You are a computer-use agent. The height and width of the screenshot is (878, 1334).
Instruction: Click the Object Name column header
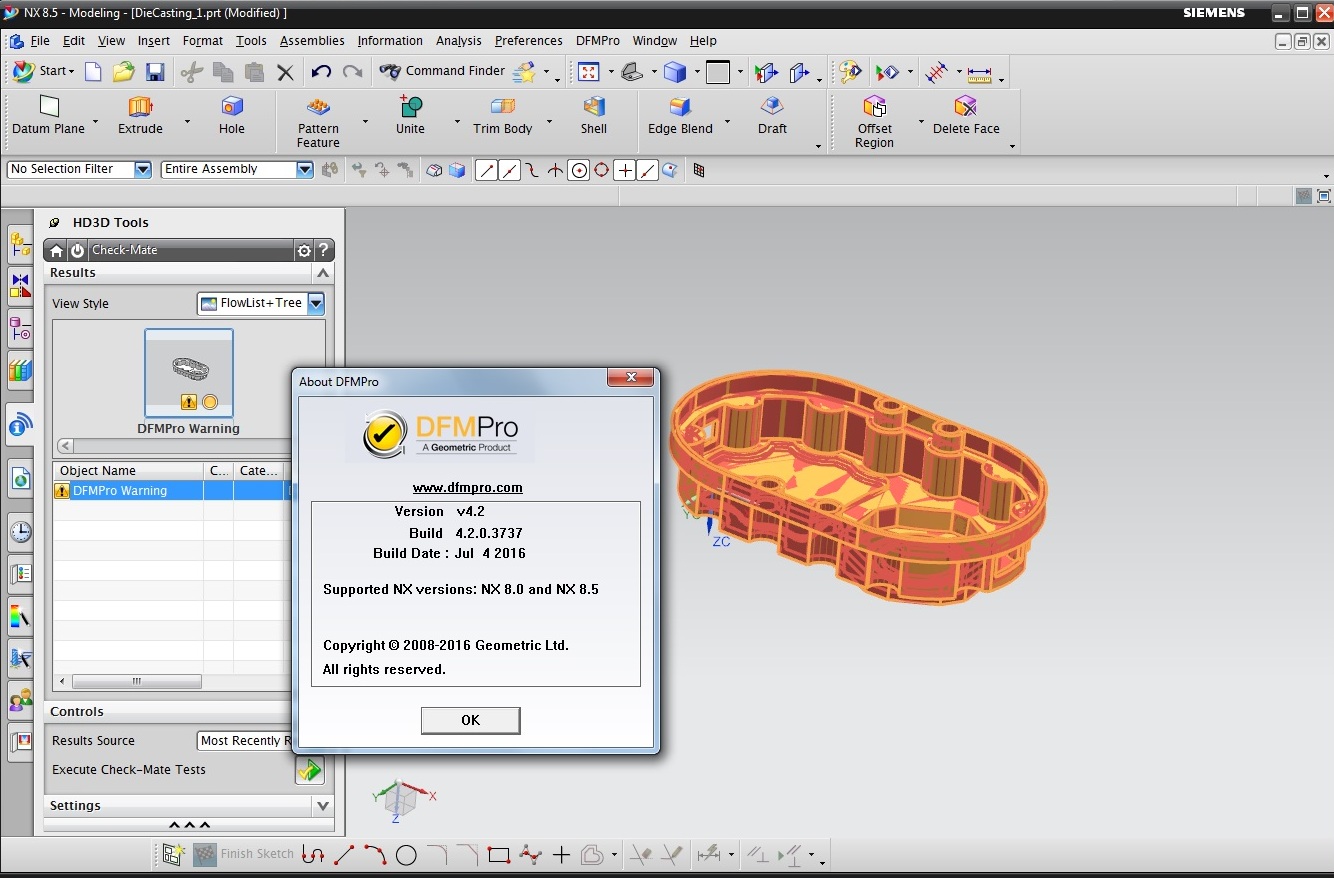[128, 471]
